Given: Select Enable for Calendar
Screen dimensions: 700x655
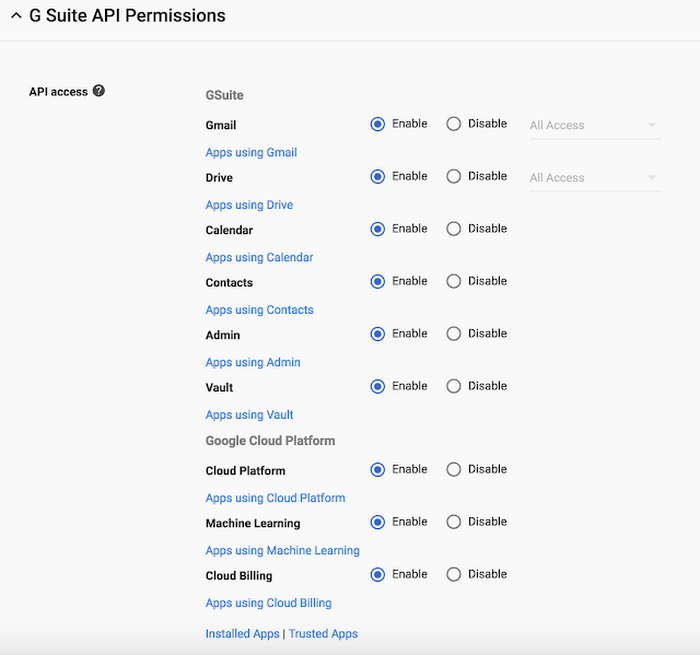Looking at the screenshot, I should click(x=378, y=229).
